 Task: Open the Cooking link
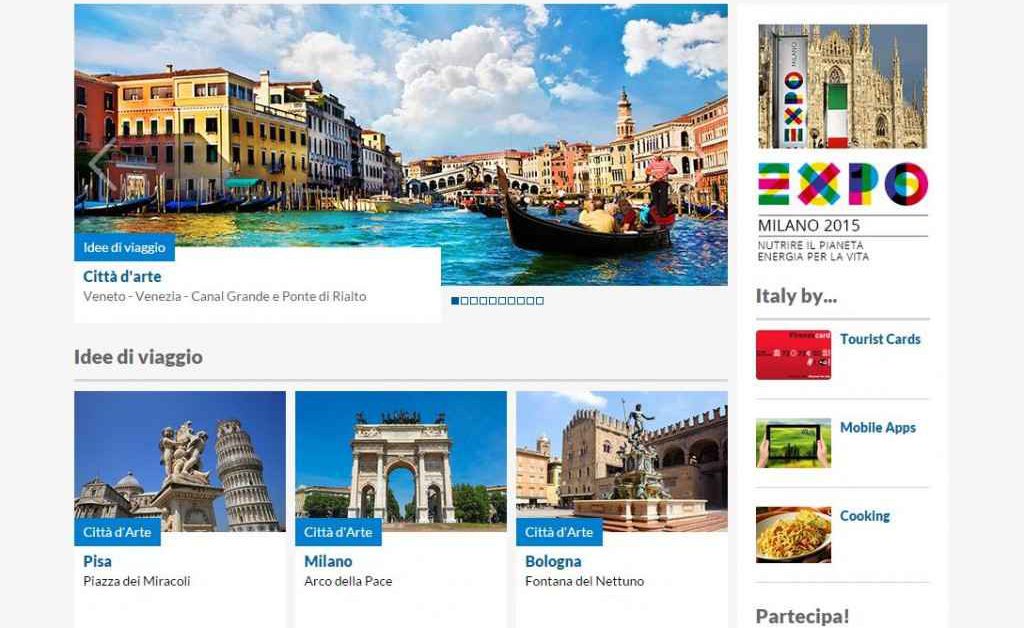865,516
